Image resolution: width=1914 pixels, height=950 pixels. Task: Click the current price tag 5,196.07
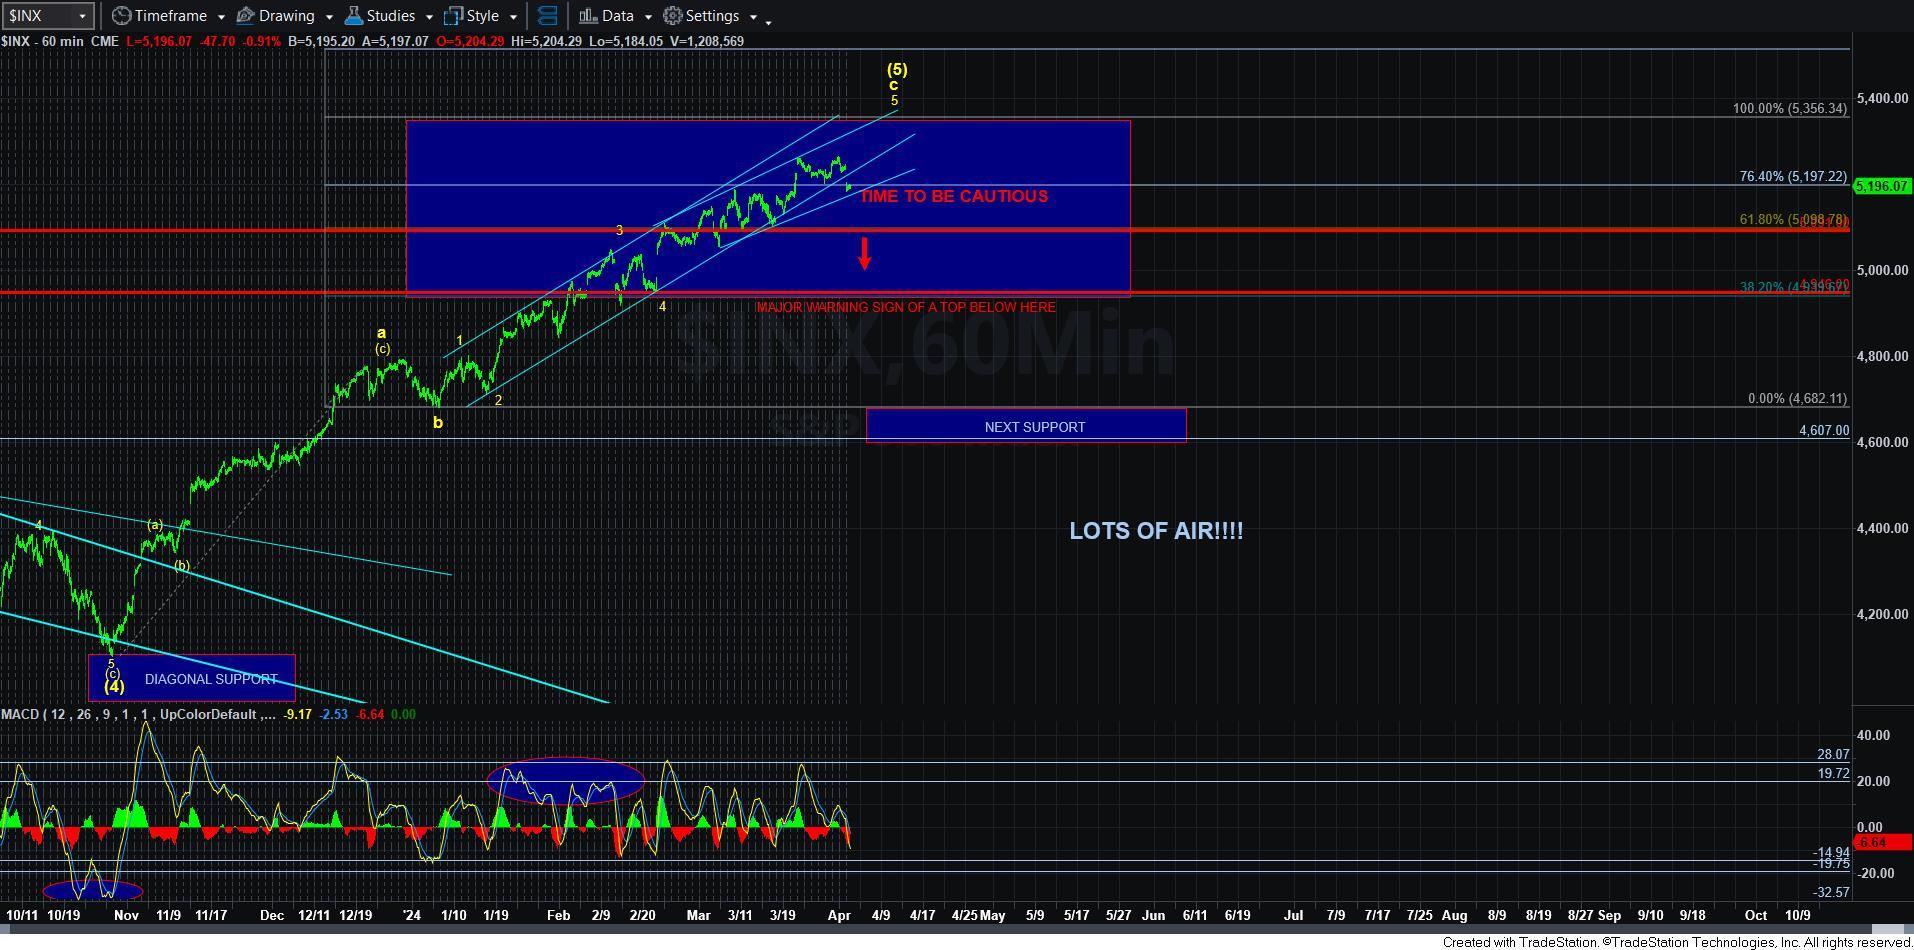[x=1881, y=186]
